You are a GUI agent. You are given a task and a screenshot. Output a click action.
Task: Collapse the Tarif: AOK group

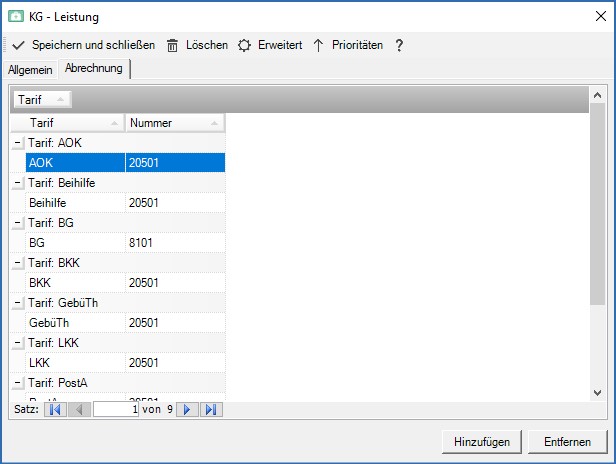tap(18, 142)
